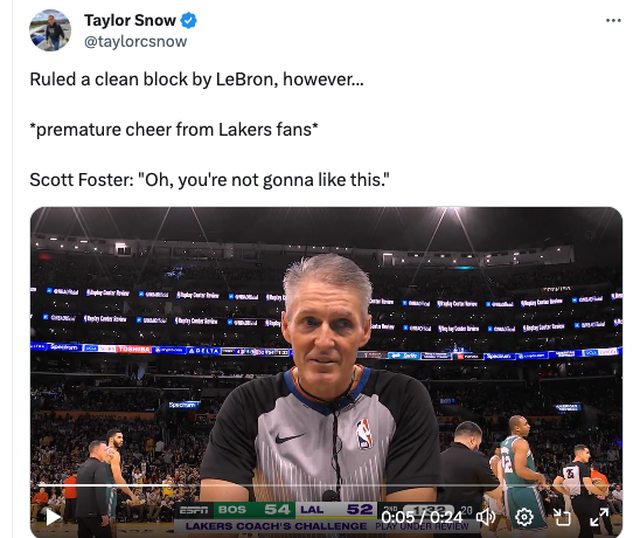The width and height of the screenshot is (640, 538).
Task: Click the Scott Foster quote text
Action: (208, 180)
